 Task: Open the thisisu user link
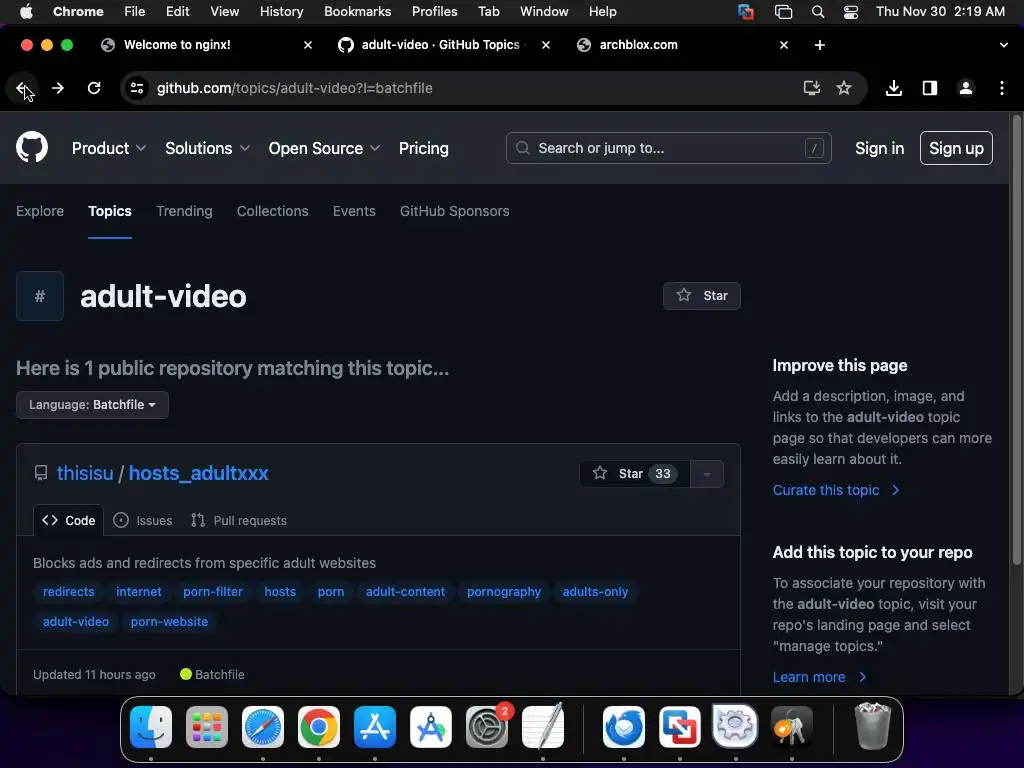(85, 473)
